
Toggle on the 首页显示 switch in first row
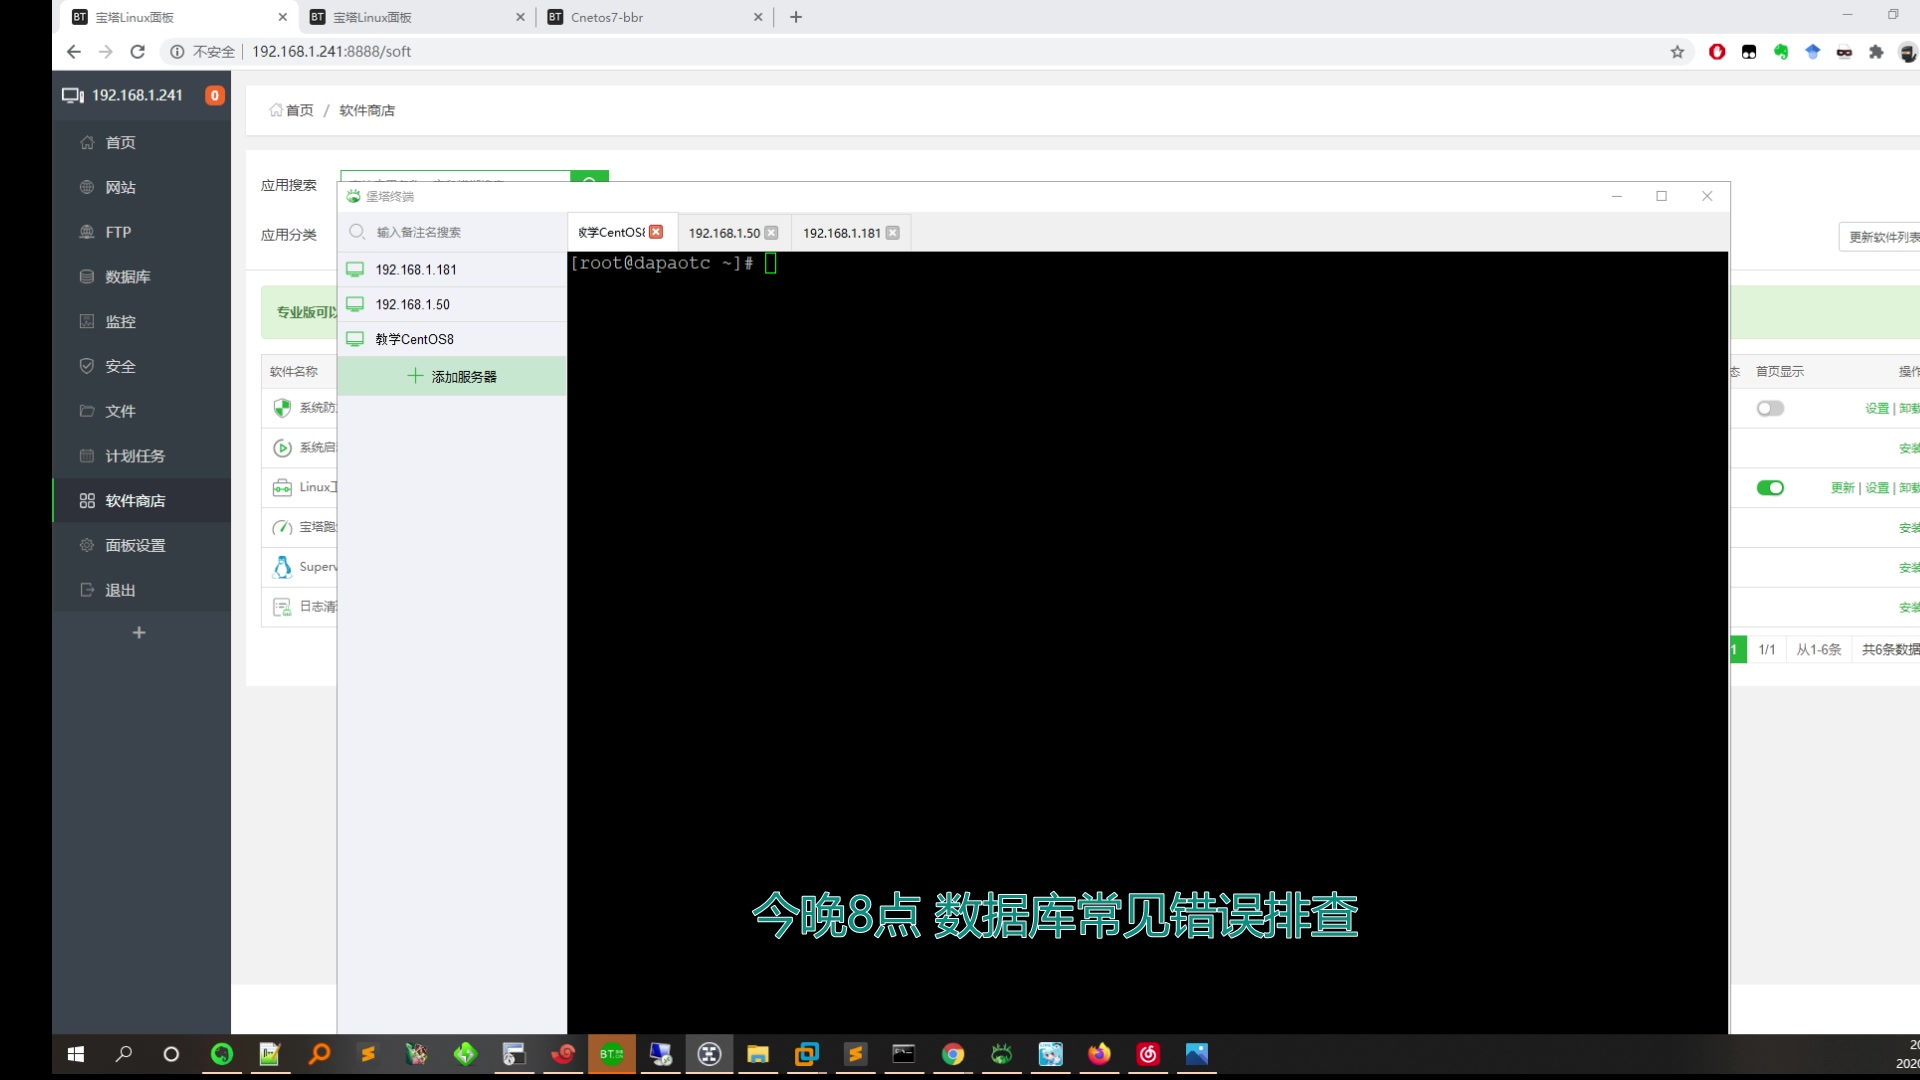click(1770, 408)
